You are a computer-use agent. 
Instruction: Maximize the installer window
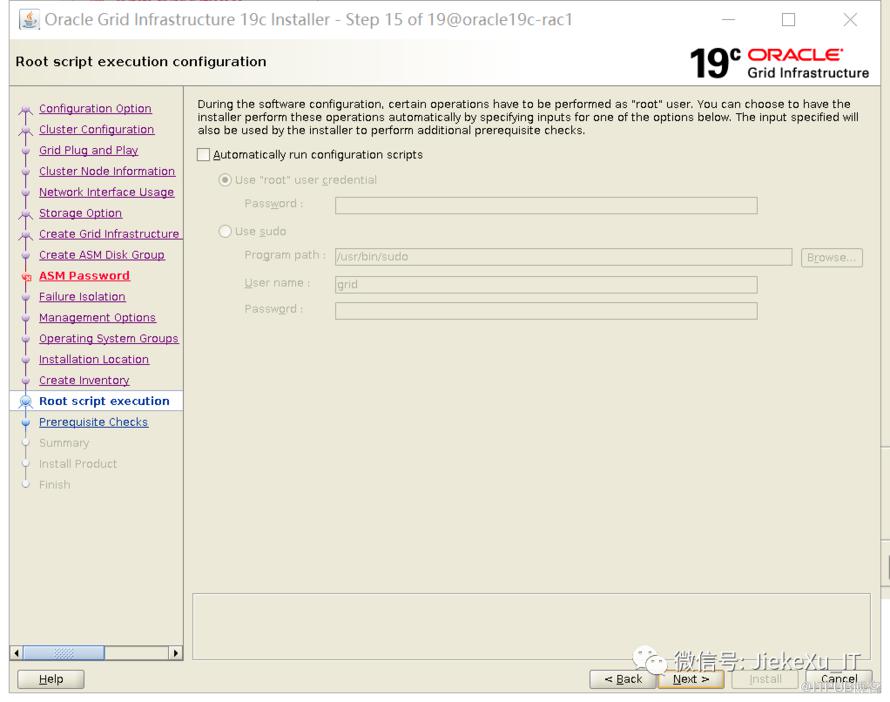click(x=788, y=20)
